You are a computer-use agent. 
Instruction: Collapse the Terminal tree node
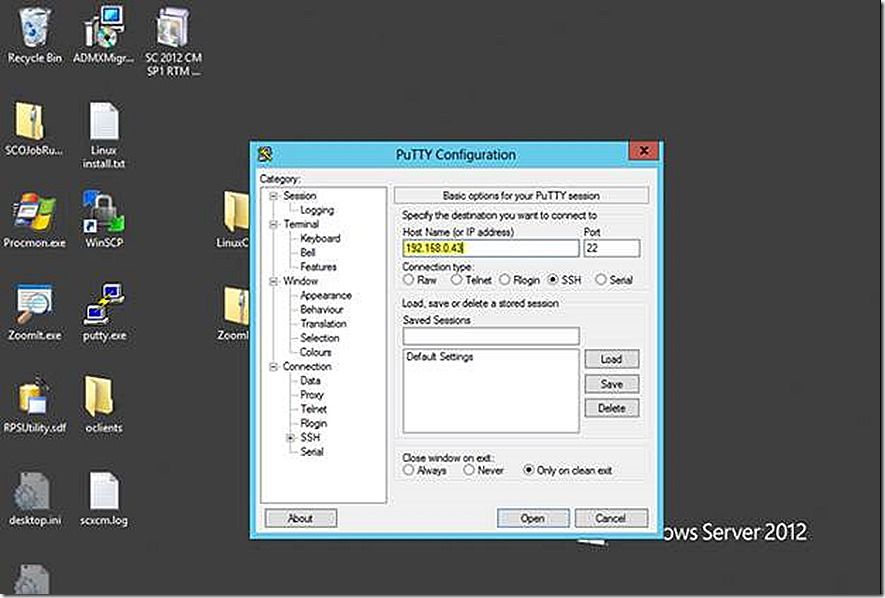(x=274, y=225)
